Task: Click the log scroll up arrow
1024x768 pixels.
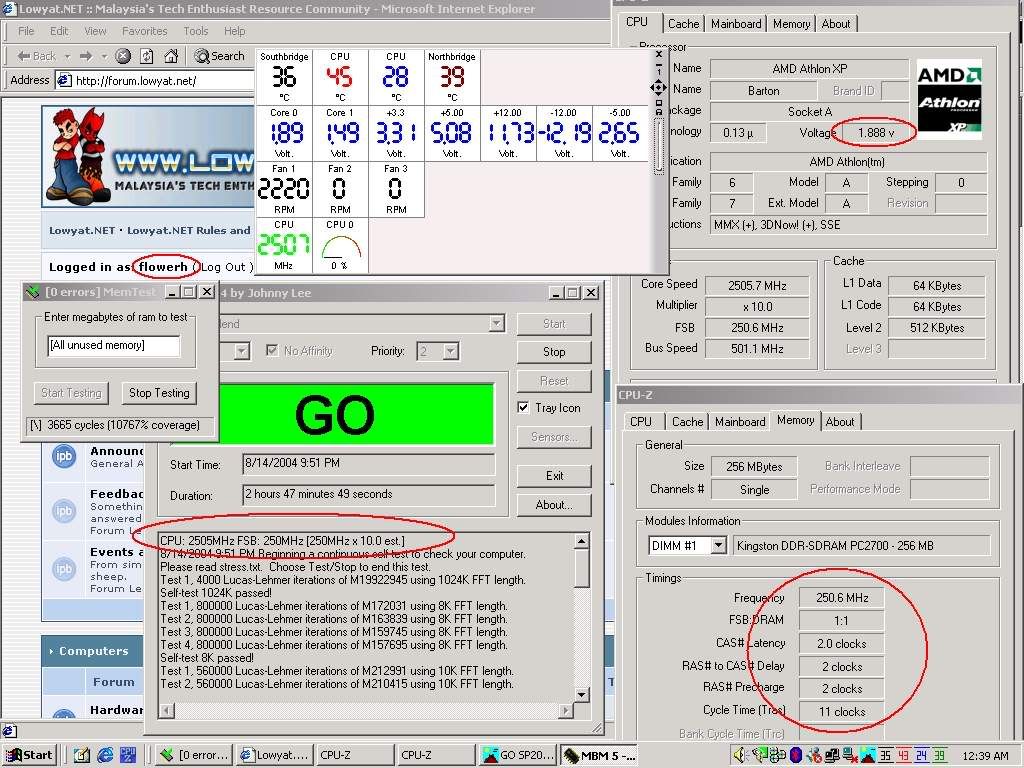Action: coord(581,541)
